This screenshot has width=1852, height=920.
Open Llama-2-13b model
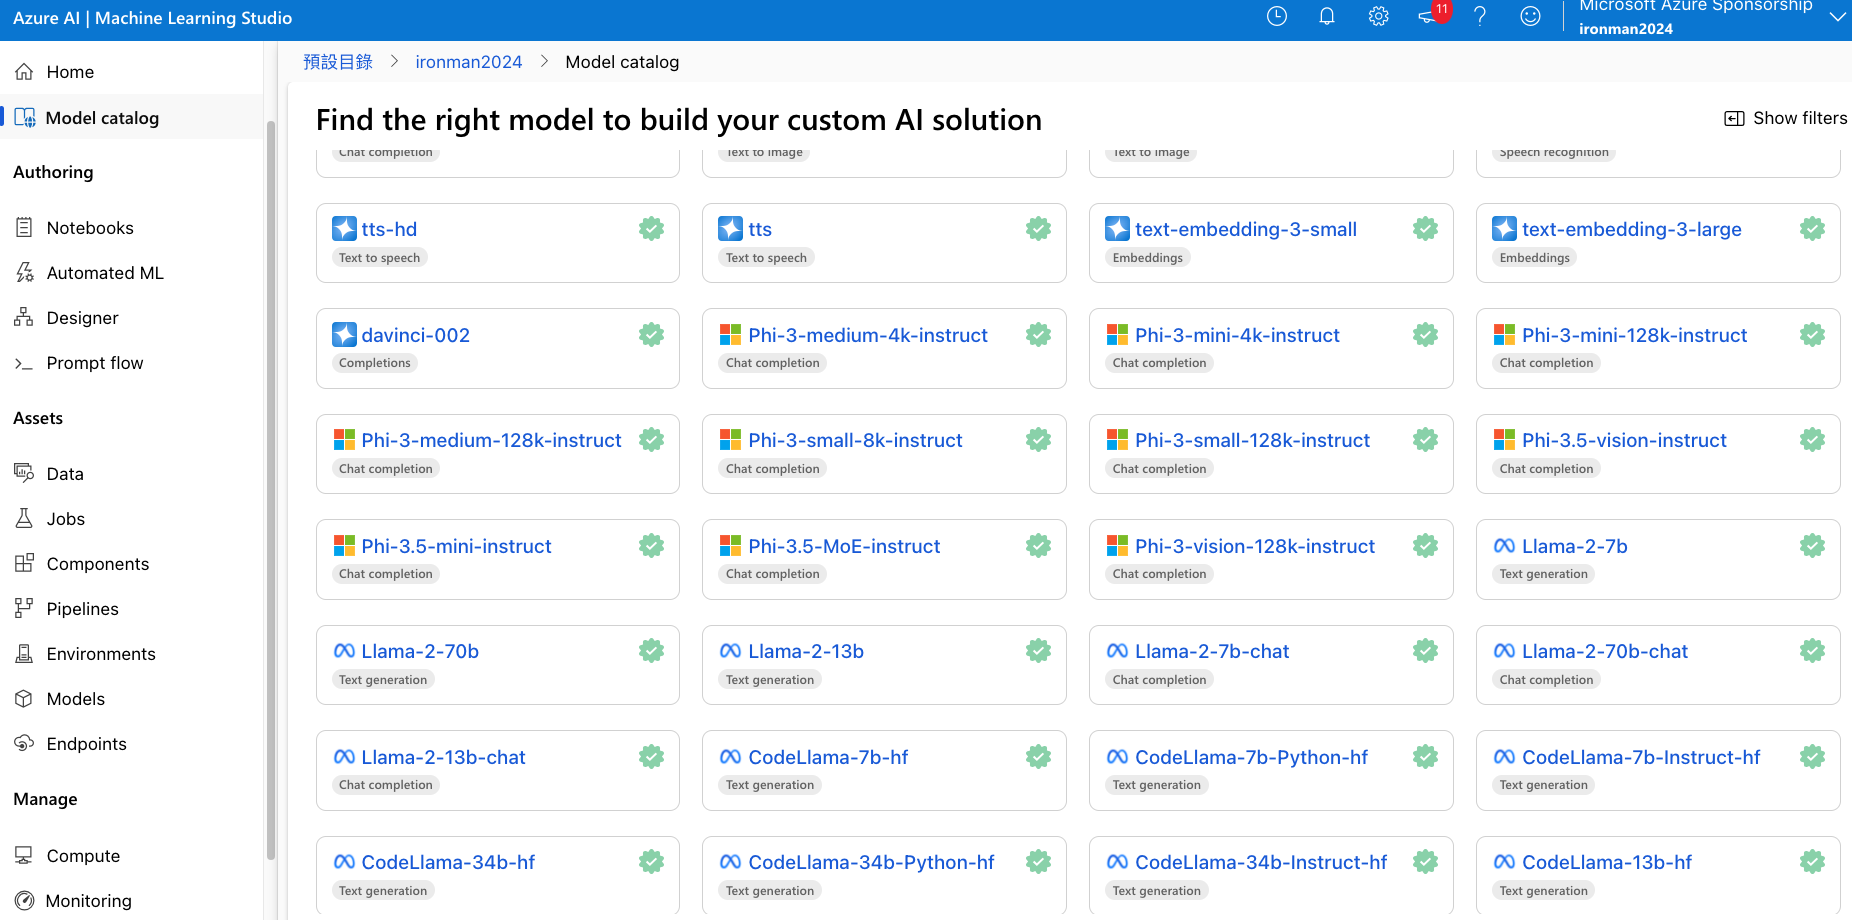[x=806, y=651]
